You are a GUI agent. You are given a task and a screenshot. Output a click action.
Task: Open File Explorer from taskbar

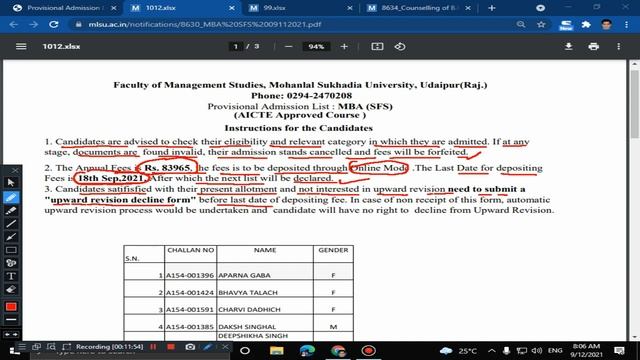tap(276, 351)
